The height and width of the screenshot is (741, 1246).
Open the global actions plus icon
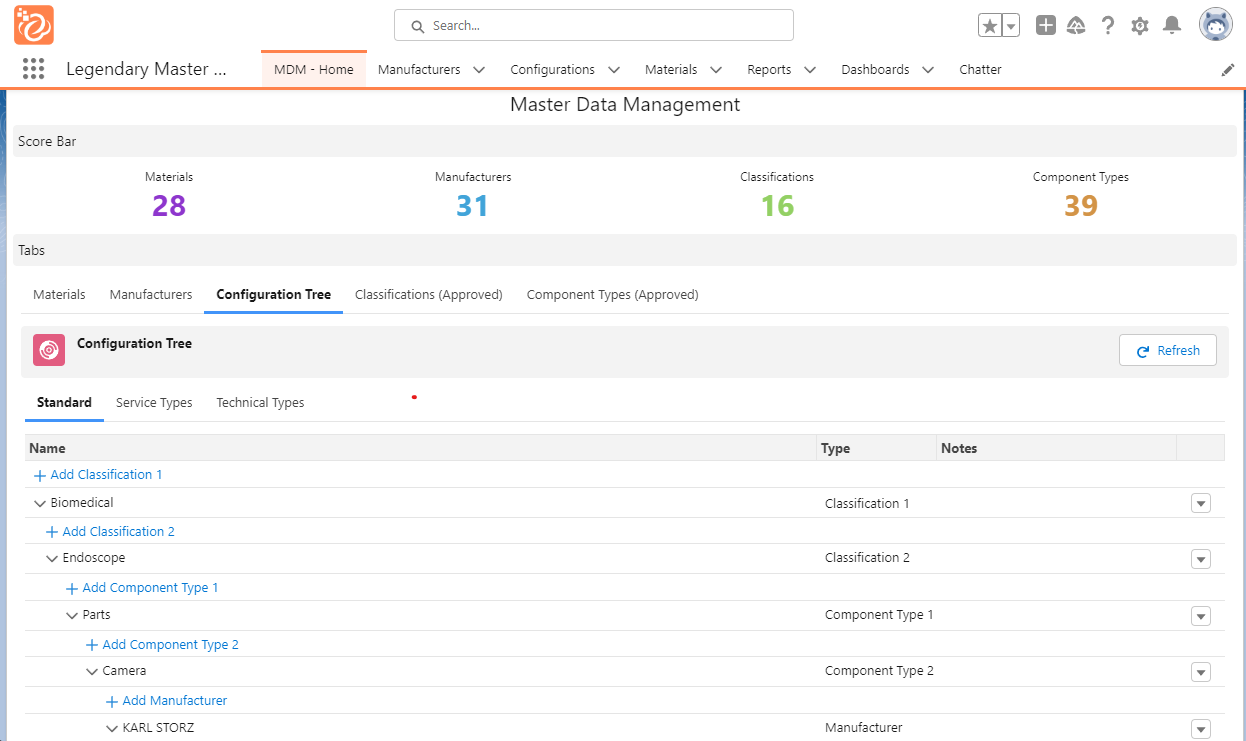(x=1045, y=26)
